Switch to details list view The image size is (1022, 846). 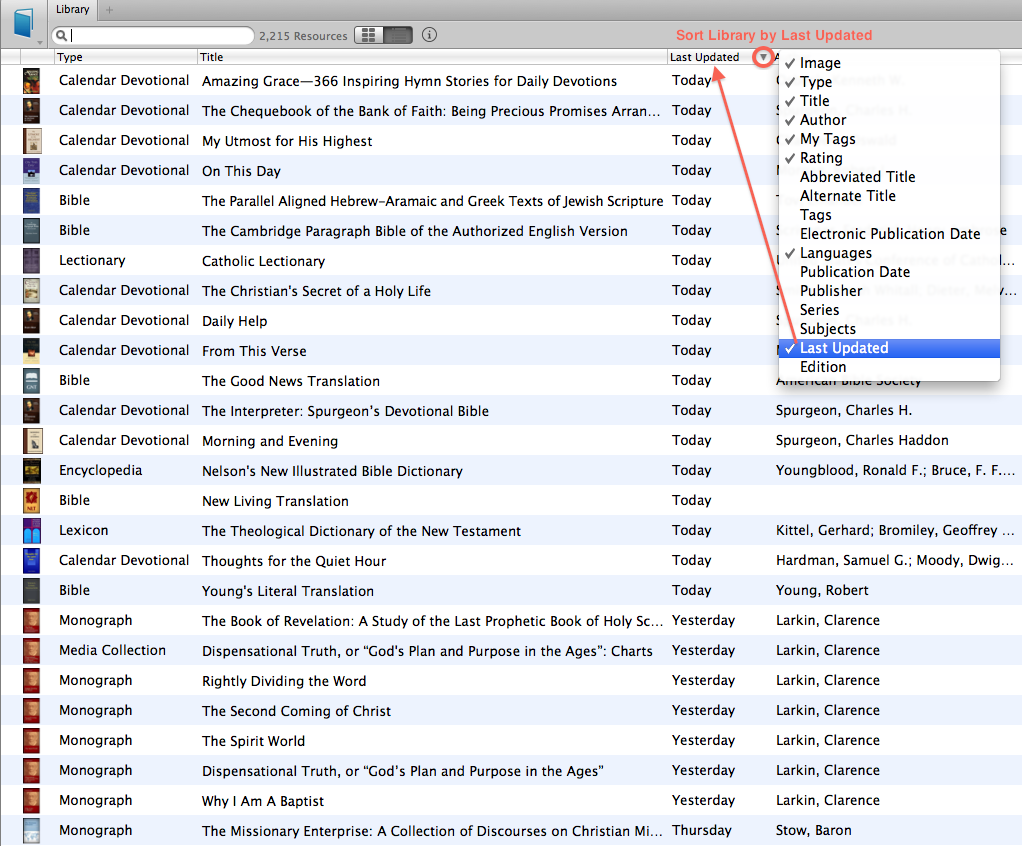tap(398, 35)
